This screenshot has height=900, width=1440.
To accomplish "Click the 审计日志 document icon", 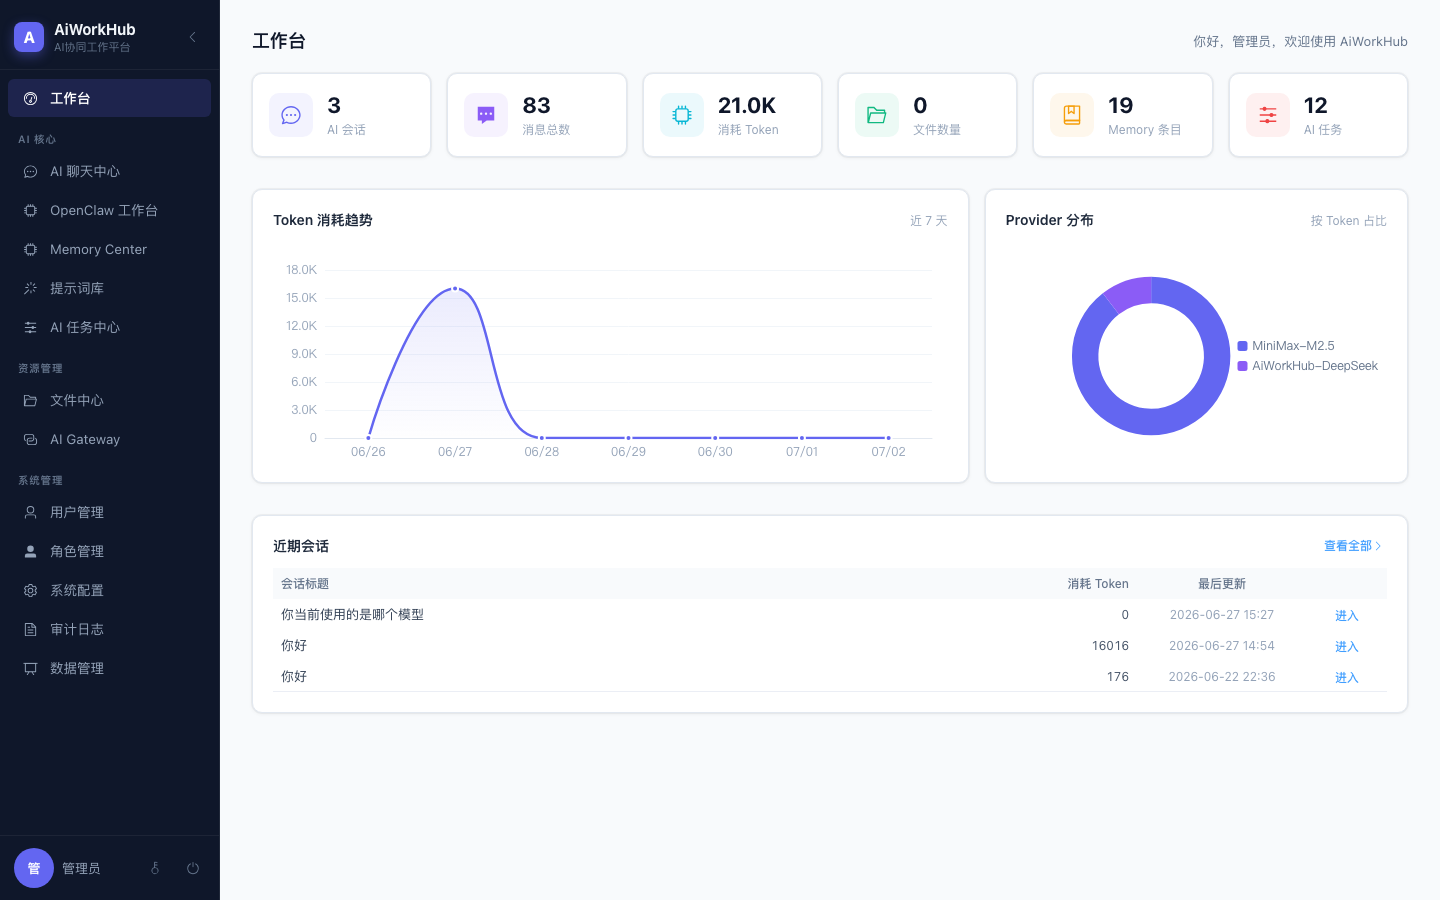I will coord(30,629).
